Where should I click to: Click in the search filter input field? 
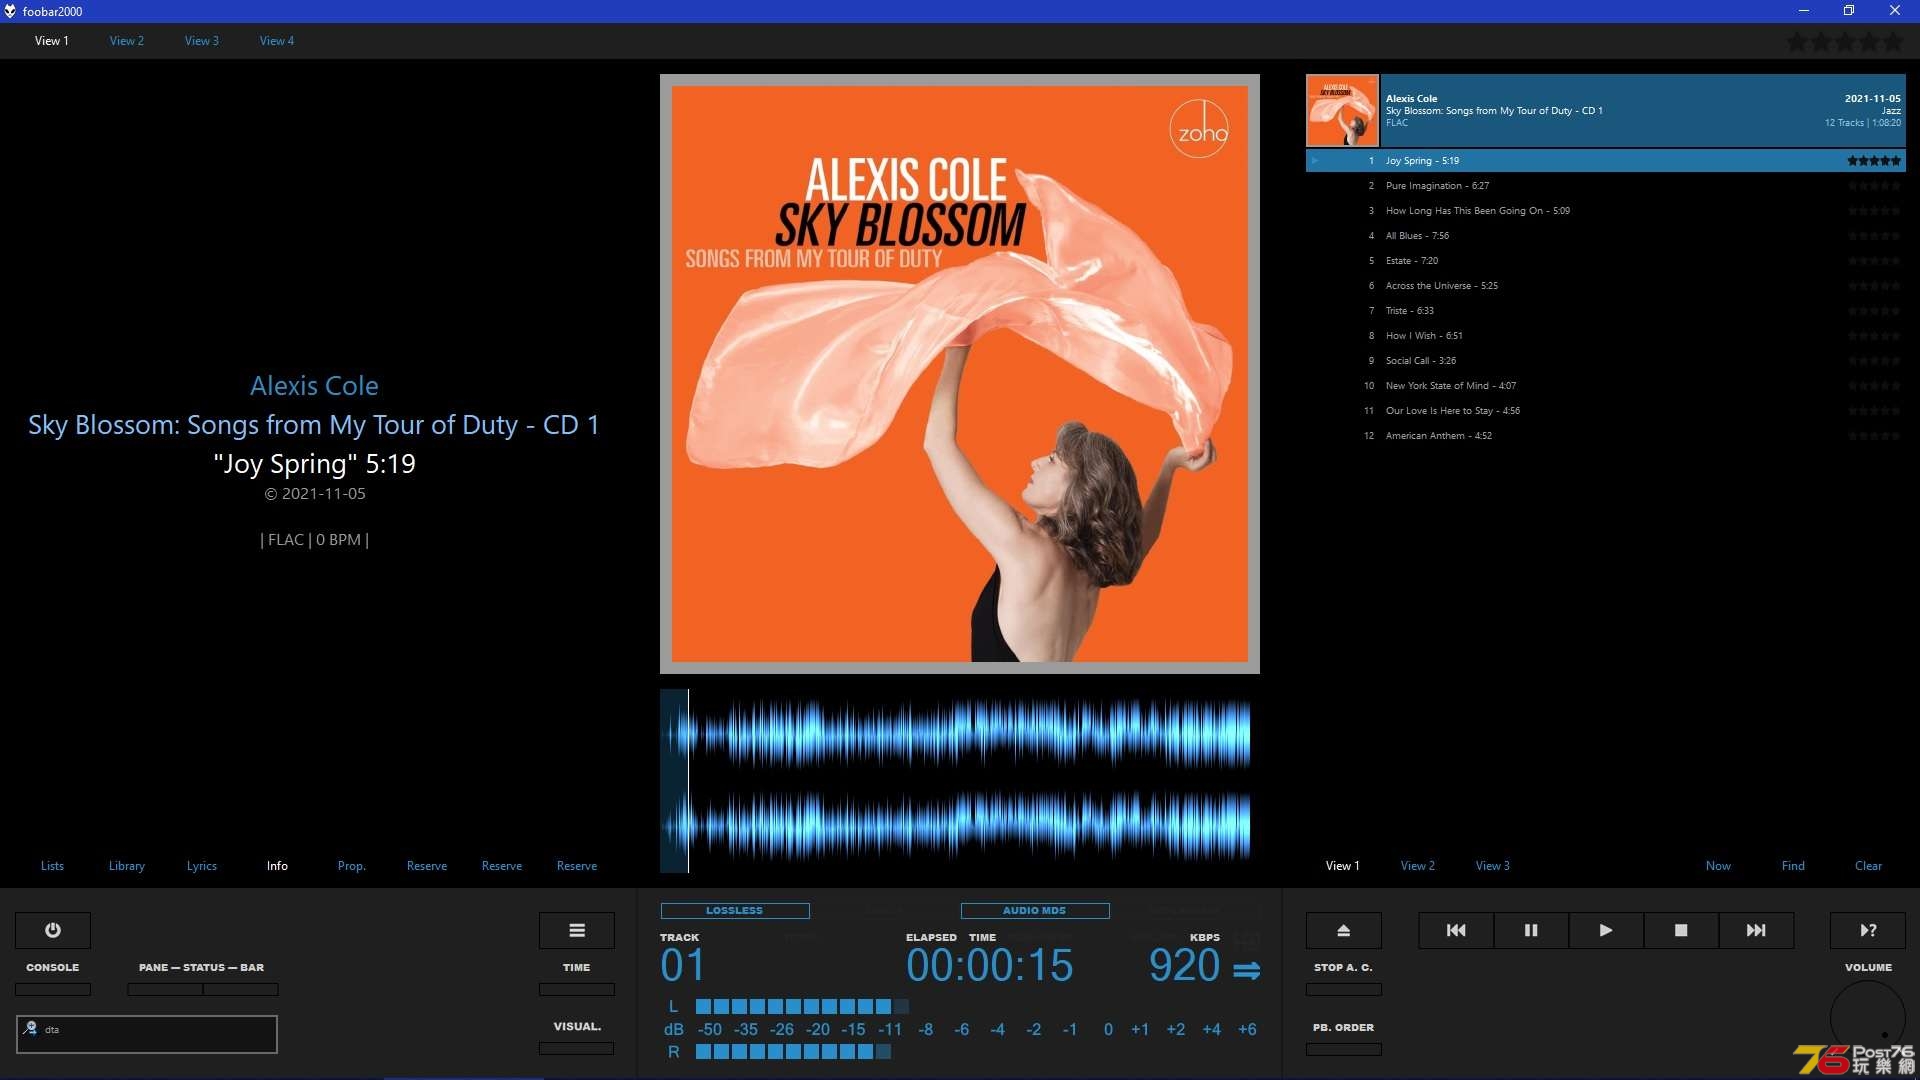(147, 1034)
